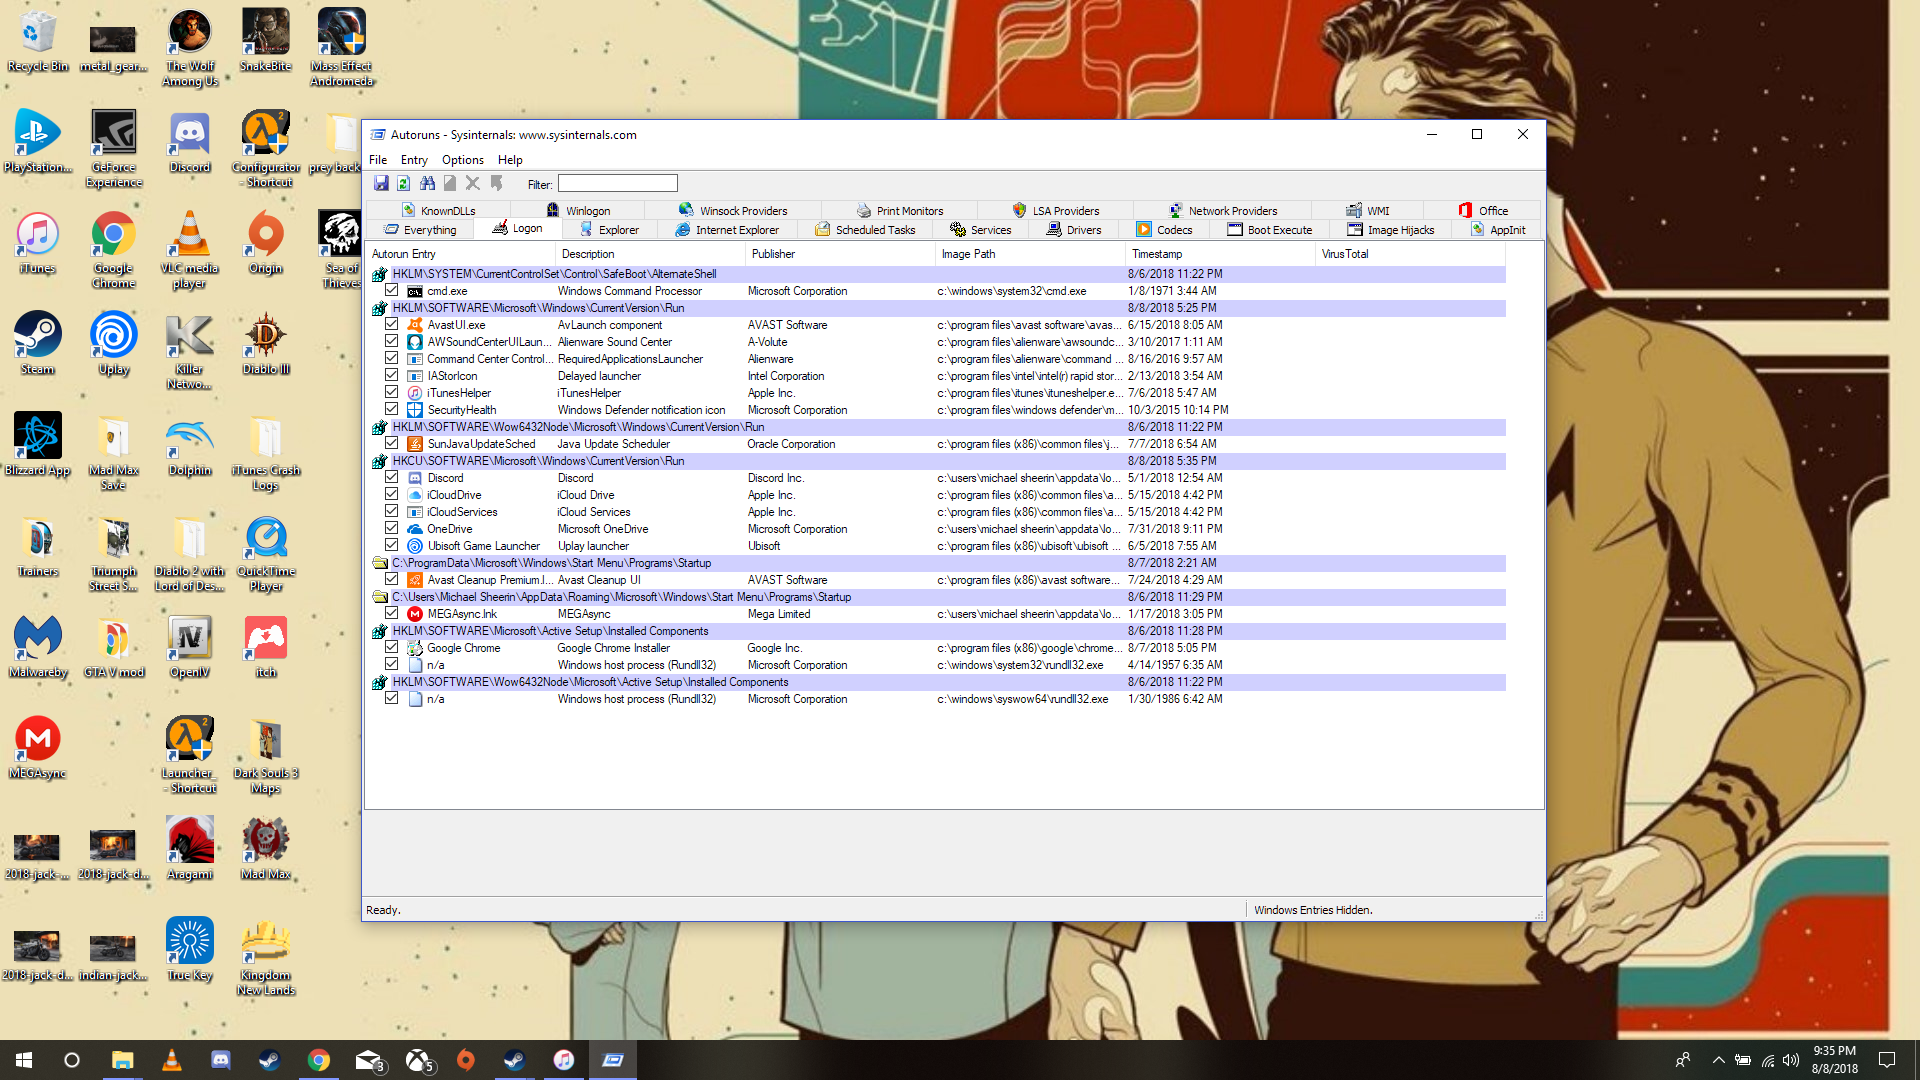The height and width of the screenshot is (1080, 1920).
Task: Select the Steam desktop icon
Action: pos(38,343)
